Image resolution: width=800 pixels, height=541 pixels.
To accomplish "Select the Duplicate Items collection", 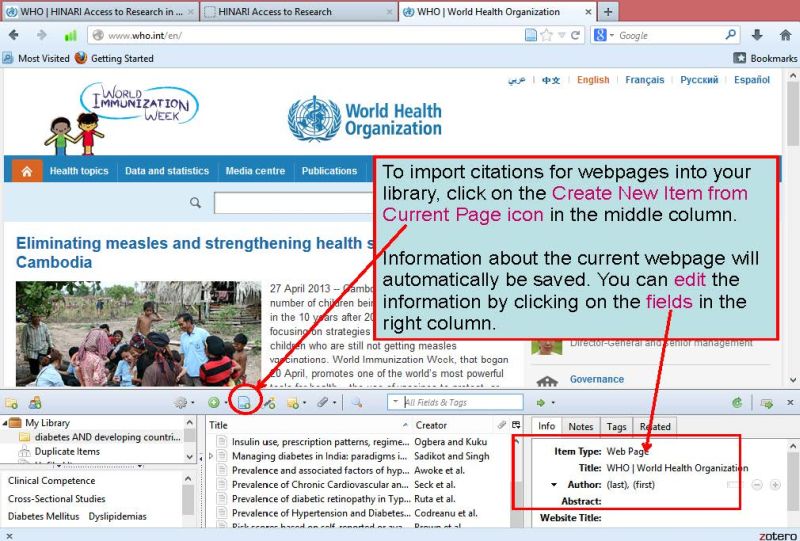I will [67, 451].
